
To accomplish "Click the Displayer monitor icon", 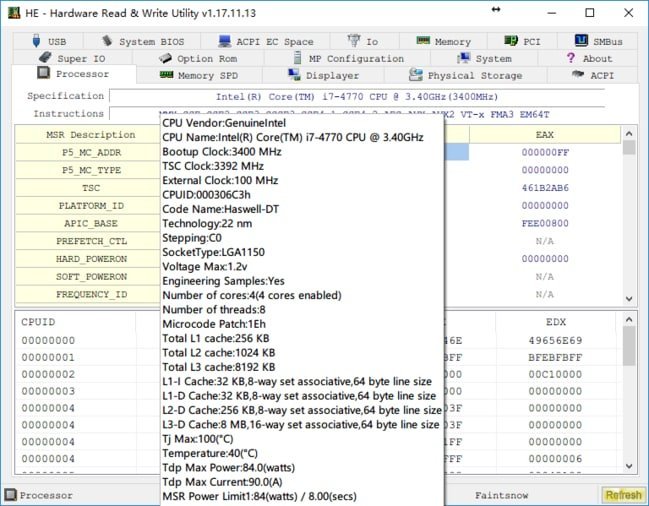I will (x=296, y=75).
